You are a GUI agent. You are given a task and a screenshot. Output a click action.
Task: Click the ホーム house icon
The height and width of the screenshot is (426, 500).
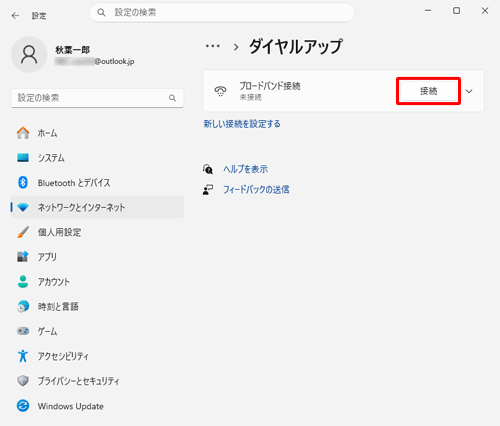tap(23, 133)
